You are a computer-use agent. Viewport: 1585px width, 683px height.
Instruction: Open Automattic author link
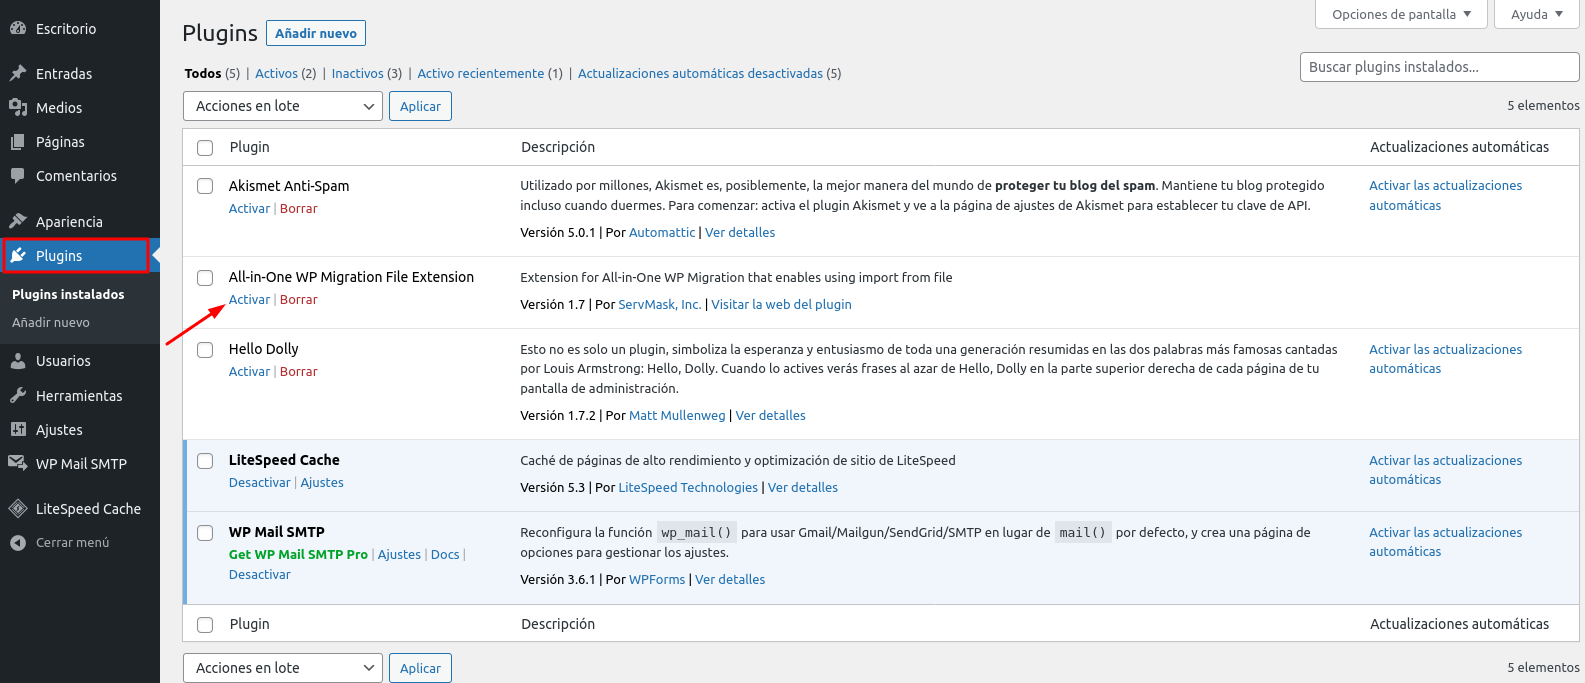pyautogui.click(x=662, y=233)
